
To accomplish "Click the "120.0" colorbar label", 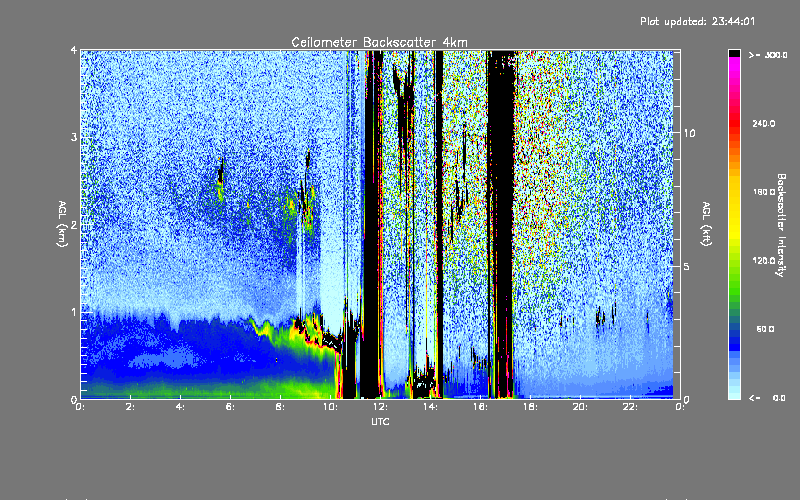I will [764, 260].
